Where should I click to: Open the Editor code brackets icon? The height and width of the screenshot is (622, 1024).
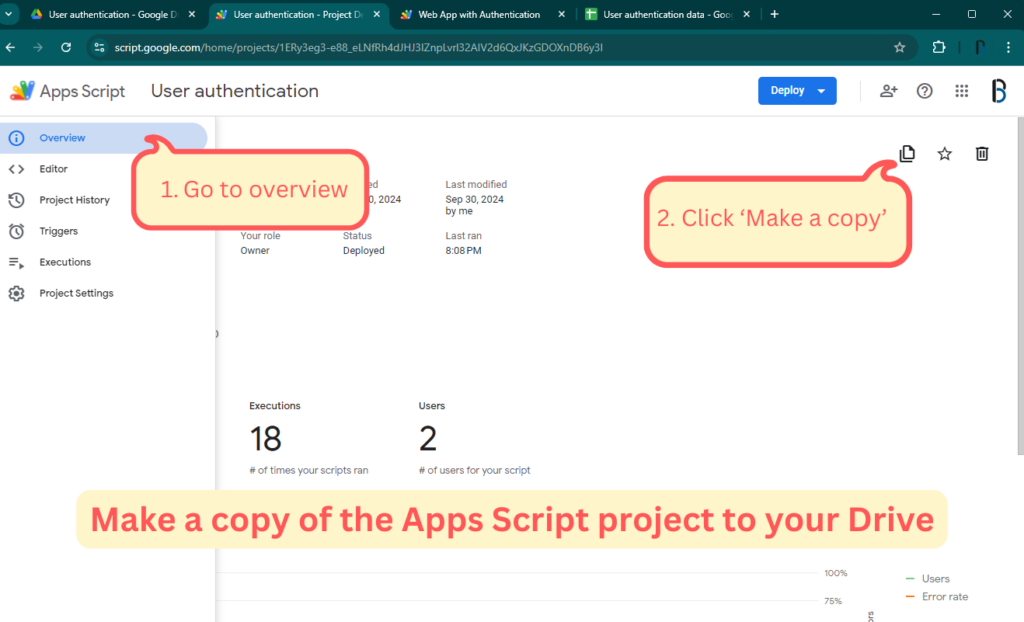[x=16, y=169]
